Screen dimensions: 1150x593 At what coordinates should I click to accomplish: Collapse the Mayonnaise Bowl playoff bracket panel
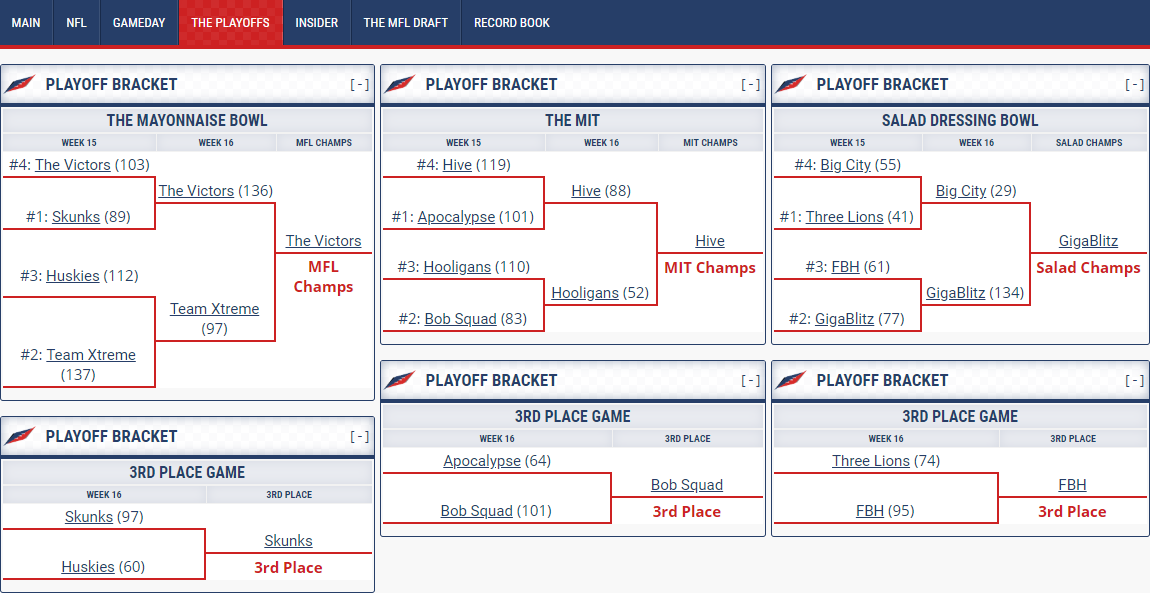(x=359, y=85)
